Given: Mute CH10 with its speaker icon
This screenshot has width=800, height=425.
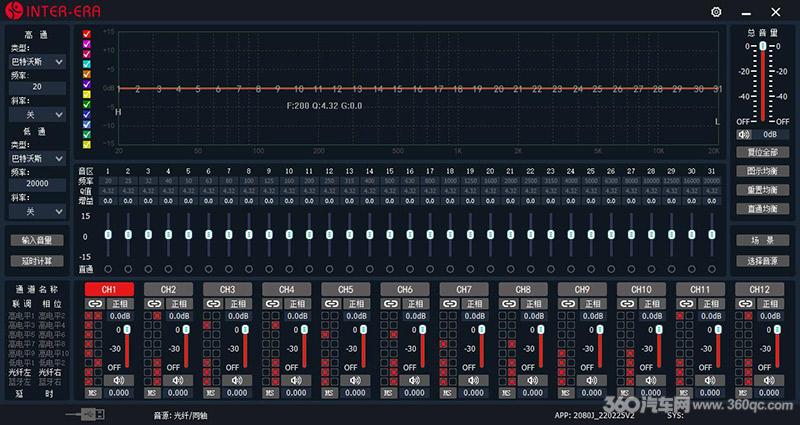Looking at the screenshot, I should [x=652, y=380].
